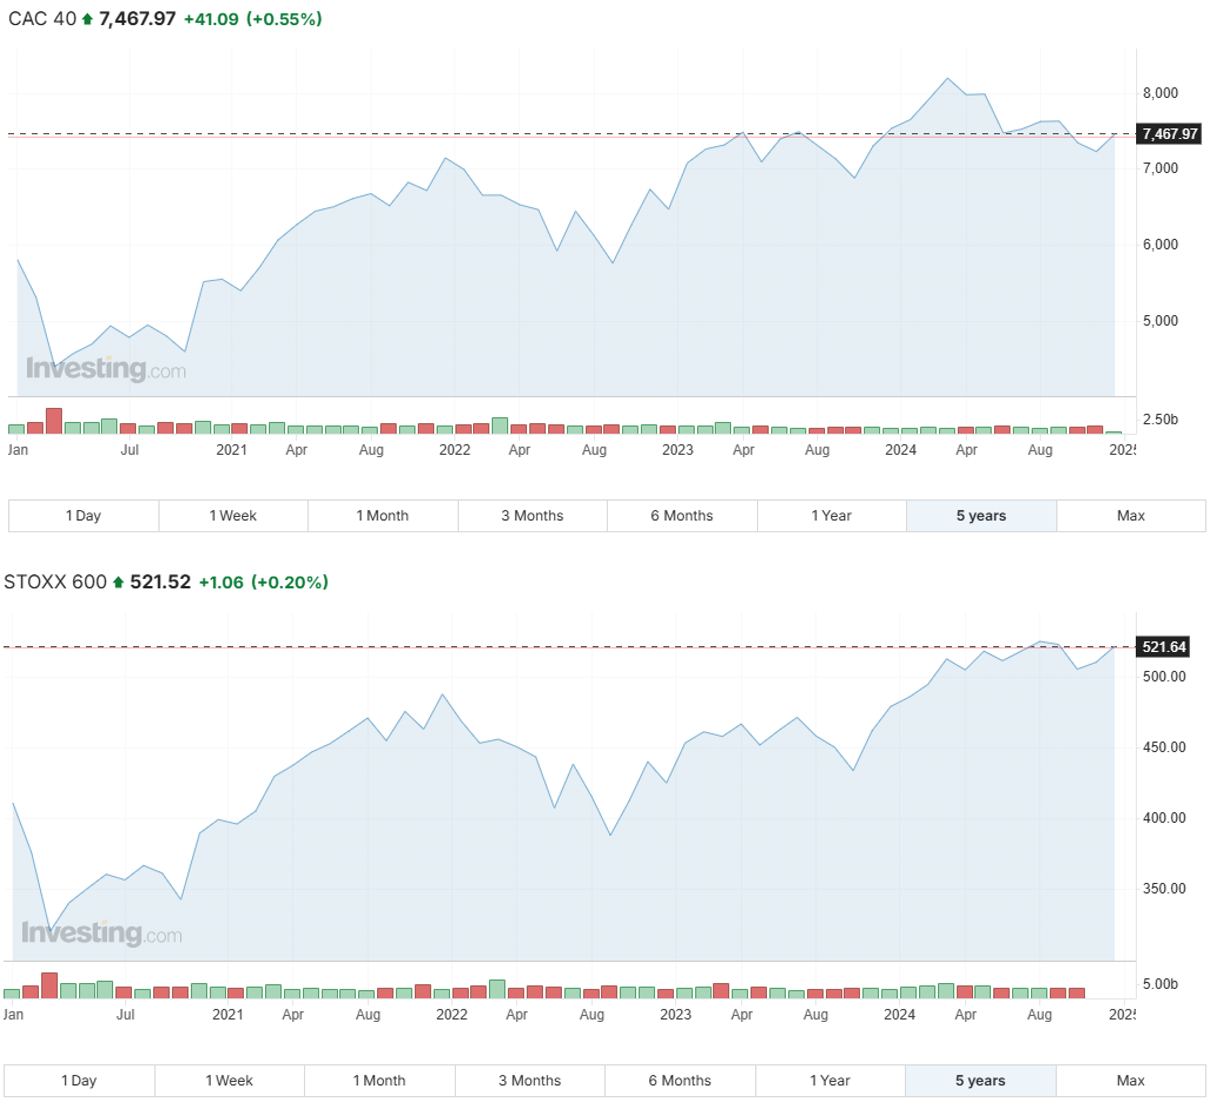Viewport: 1222px width, 1108px height.
Task: Click the 521.64 price label on STOXX 600 axis
Action: pyautogui.click(x=1164, y=647)
